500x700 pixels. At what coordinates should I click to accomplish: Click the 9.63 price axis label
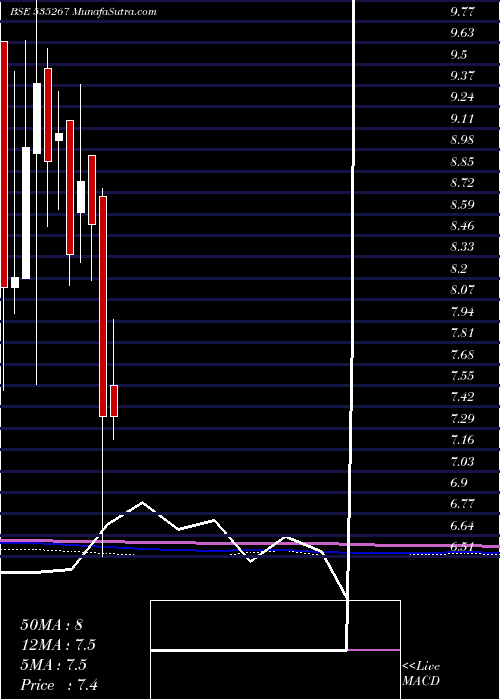[462, 33]
